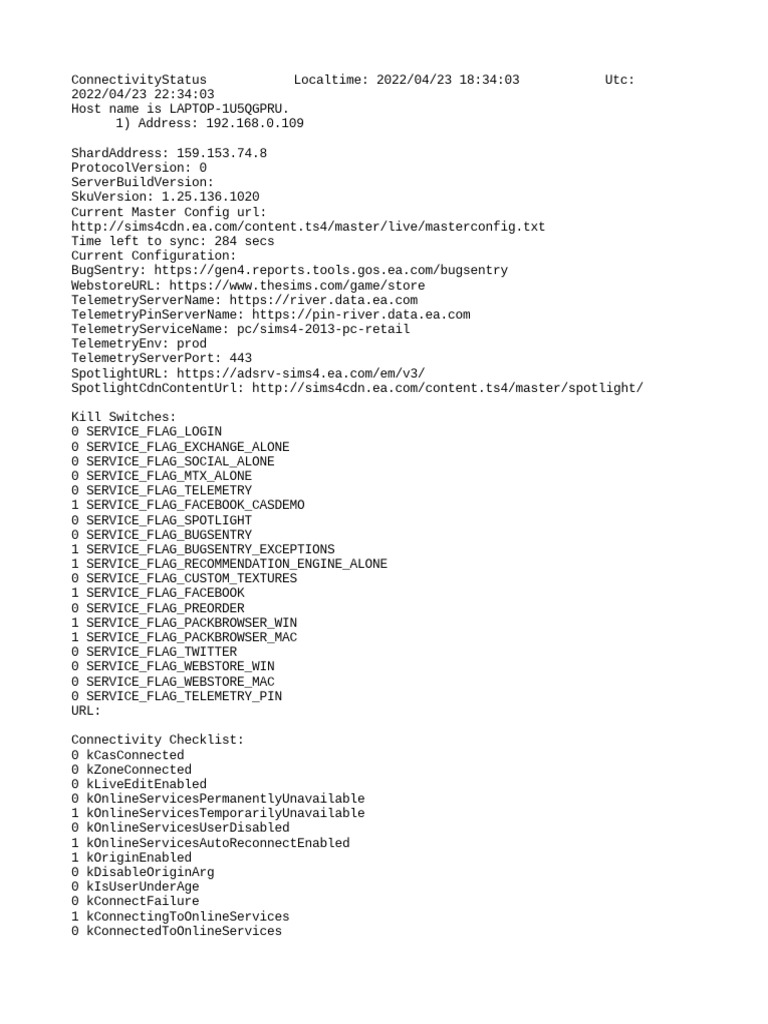Click the SpotlightURL adsrv-sims4 link

[x=301, y=373]
